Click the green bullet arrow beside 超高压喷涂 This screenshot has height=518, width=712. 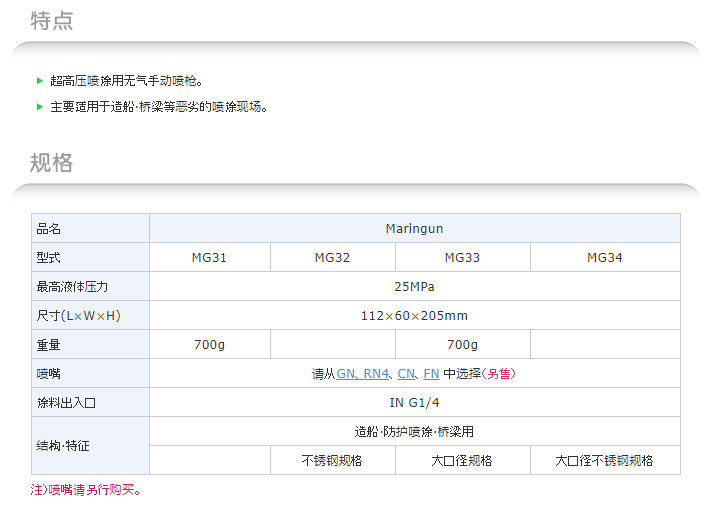(x=40, y=81)
